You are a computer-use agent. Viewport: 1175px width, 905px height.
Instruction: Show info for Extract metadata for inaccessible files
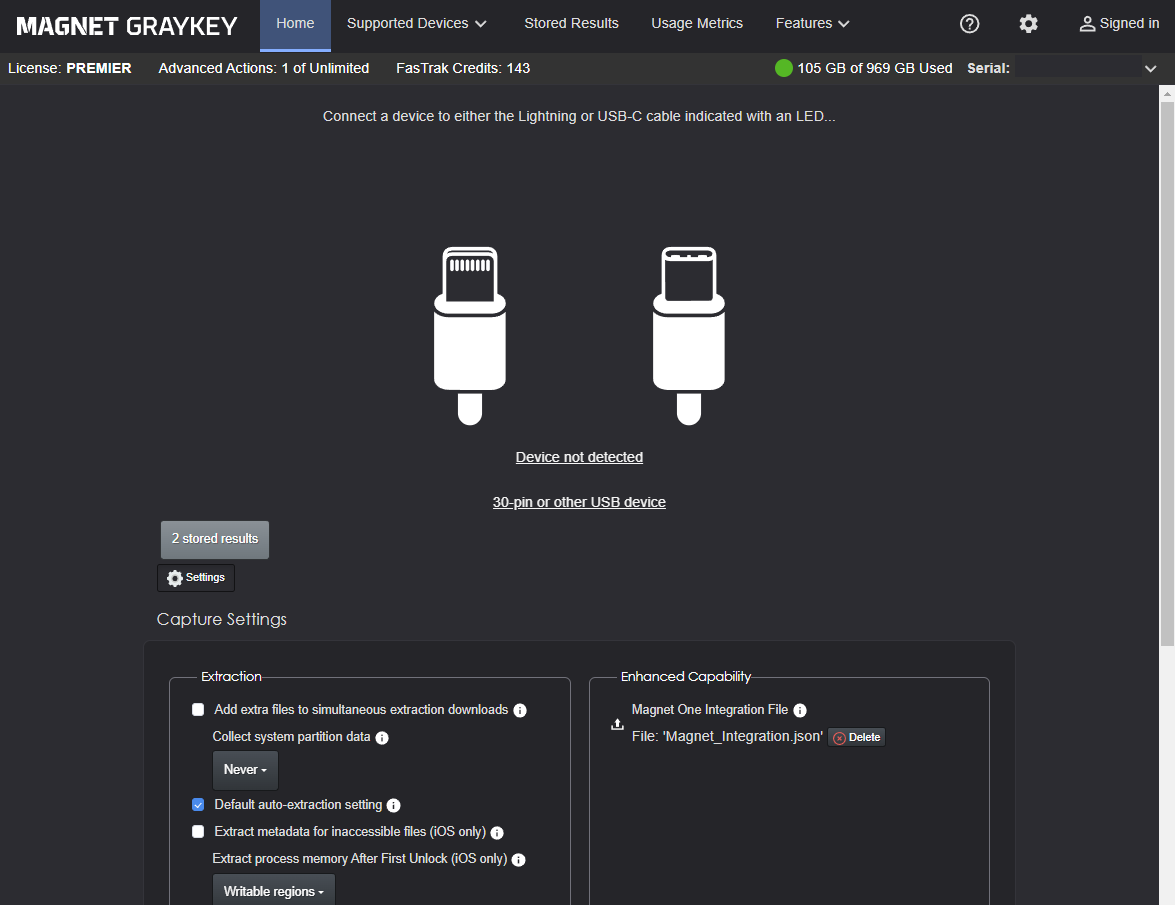coord(497,832)
